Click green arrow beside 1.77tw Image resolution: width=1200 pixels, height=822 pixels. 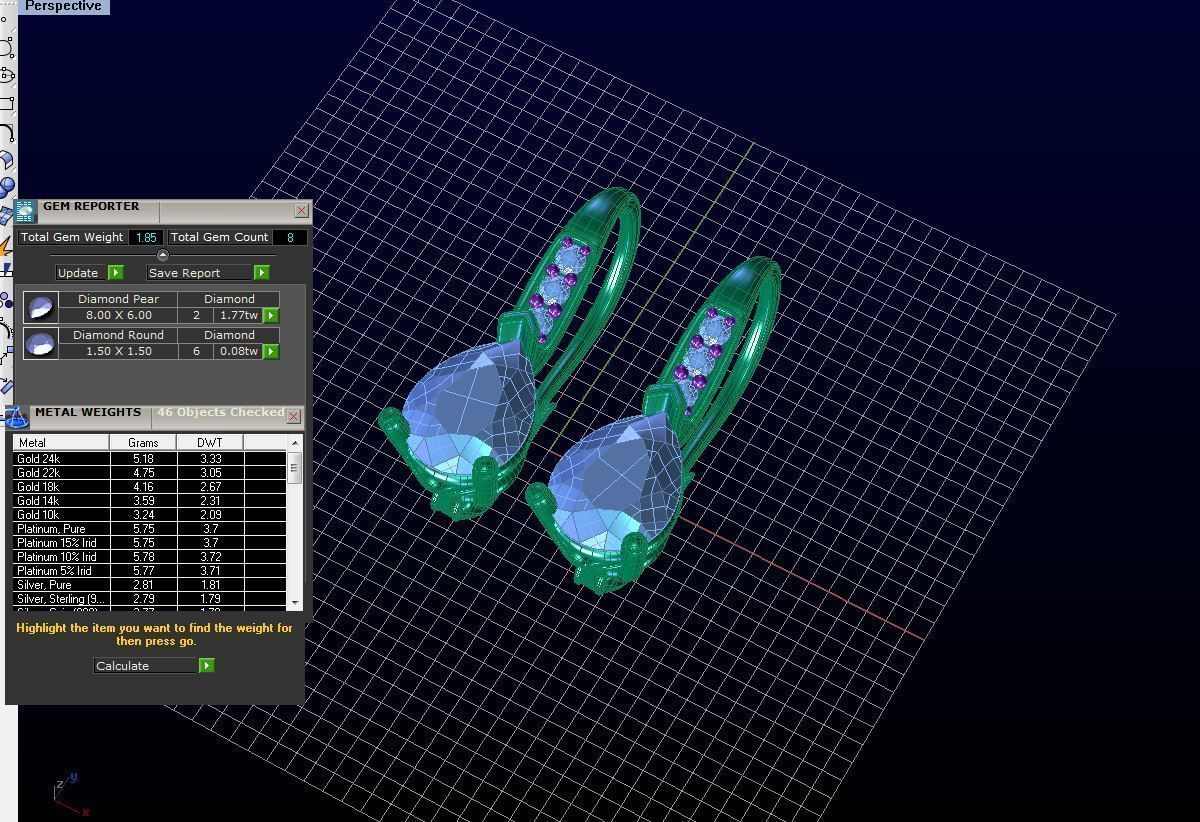[x=271, y=316]
